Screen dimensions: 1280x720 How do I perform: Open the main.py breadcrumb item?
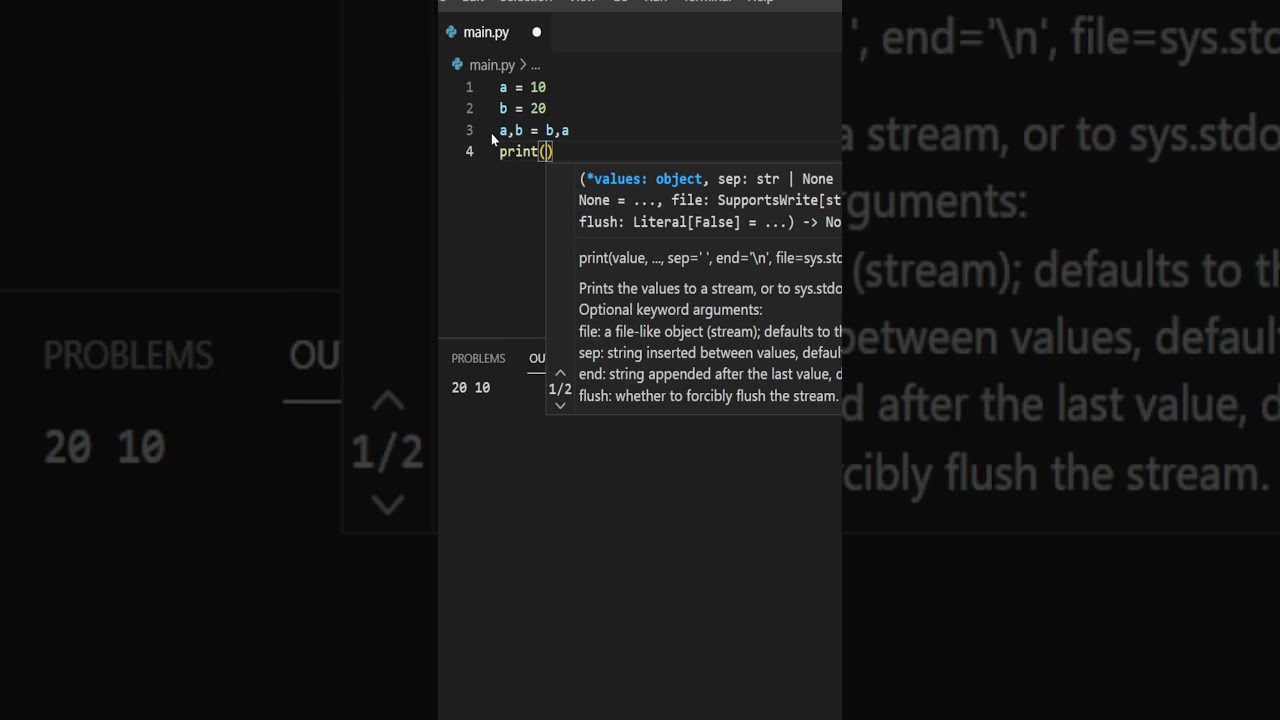coord(492,65)
